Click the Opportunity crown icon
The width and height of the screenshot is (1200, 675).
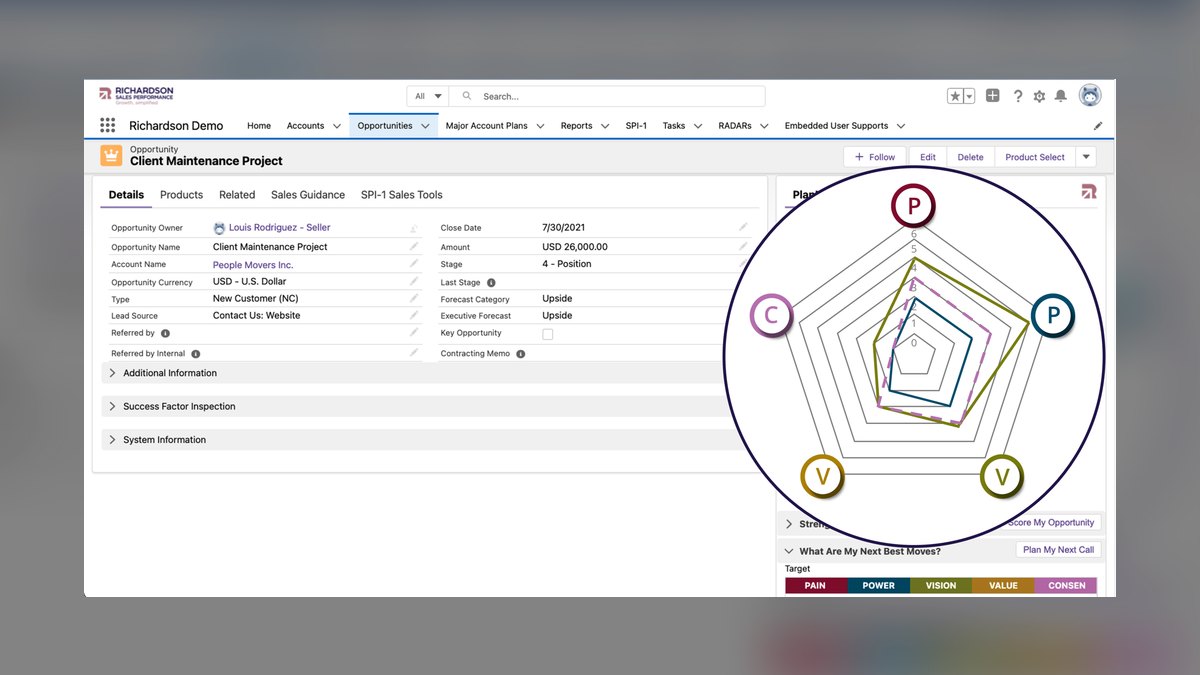(x=111, y=156)
